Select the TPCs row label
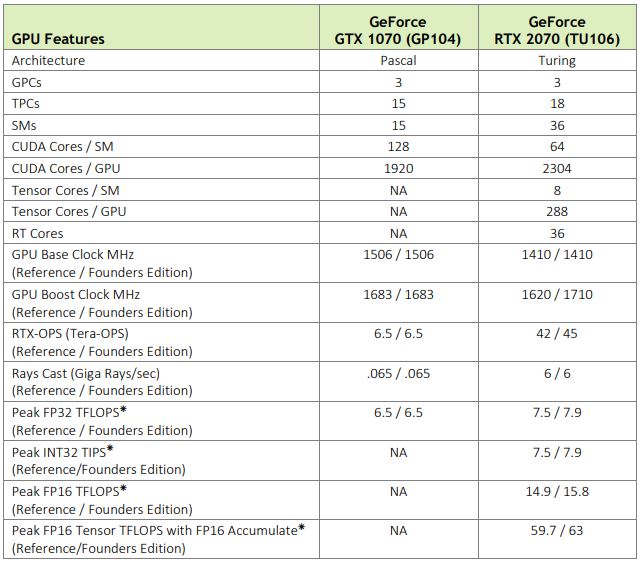Image resolution: width=642 pixels, height=566 pixels. pos(27,104)
